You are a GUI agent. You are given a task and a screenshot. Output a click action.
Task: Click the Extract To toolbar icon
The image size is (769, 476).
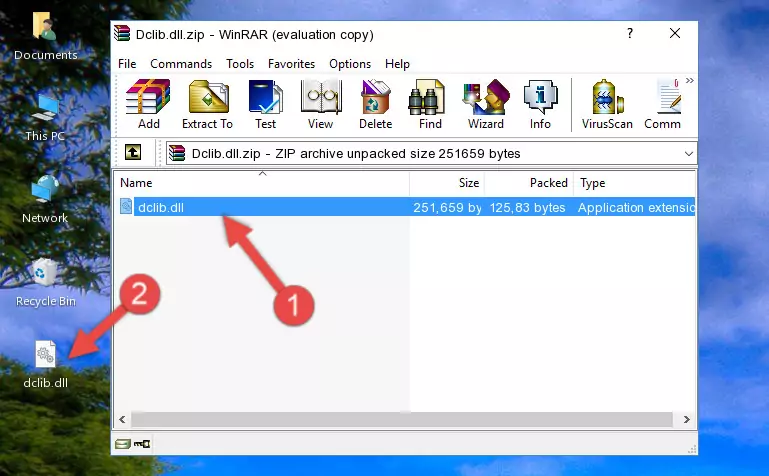207,104
